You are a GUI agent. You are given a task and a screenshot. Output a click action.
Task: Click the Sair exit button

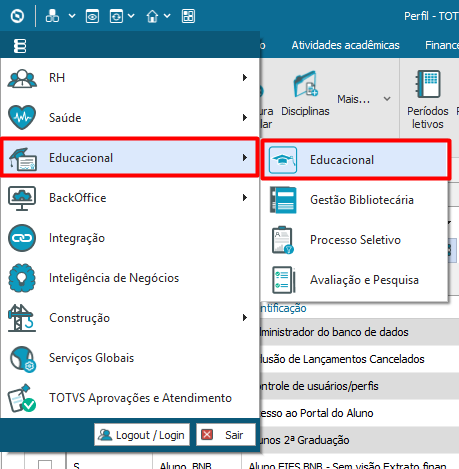[x=226, y=435]
